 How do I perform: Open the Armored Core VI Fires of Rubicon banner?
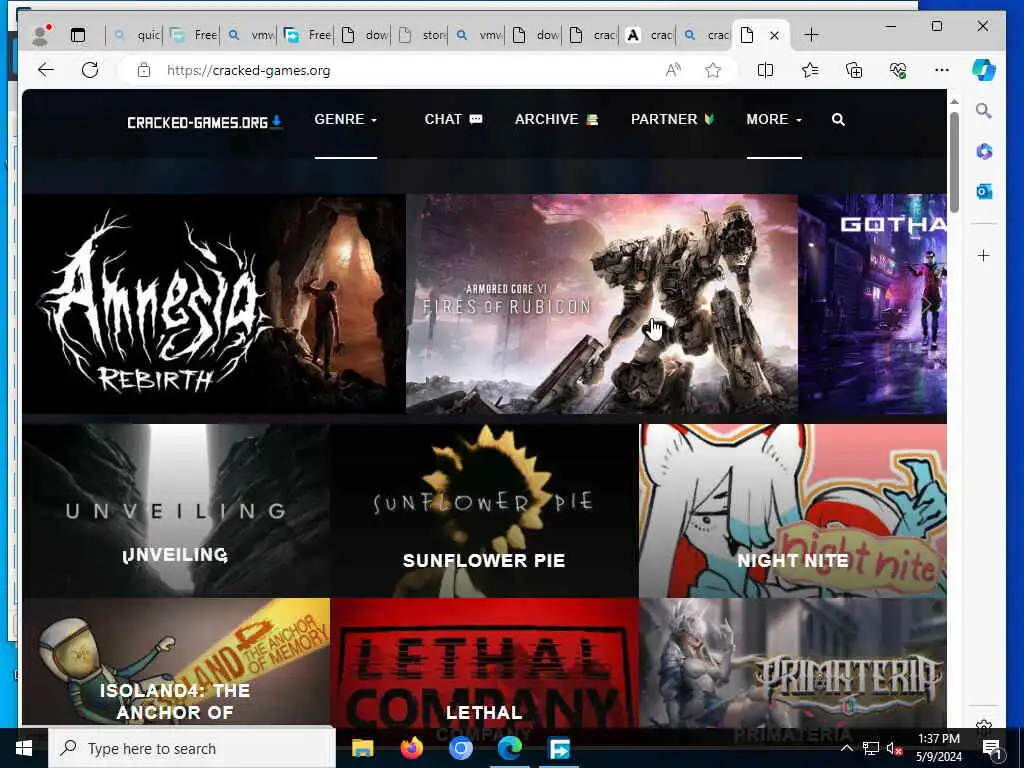pos(601,304)
